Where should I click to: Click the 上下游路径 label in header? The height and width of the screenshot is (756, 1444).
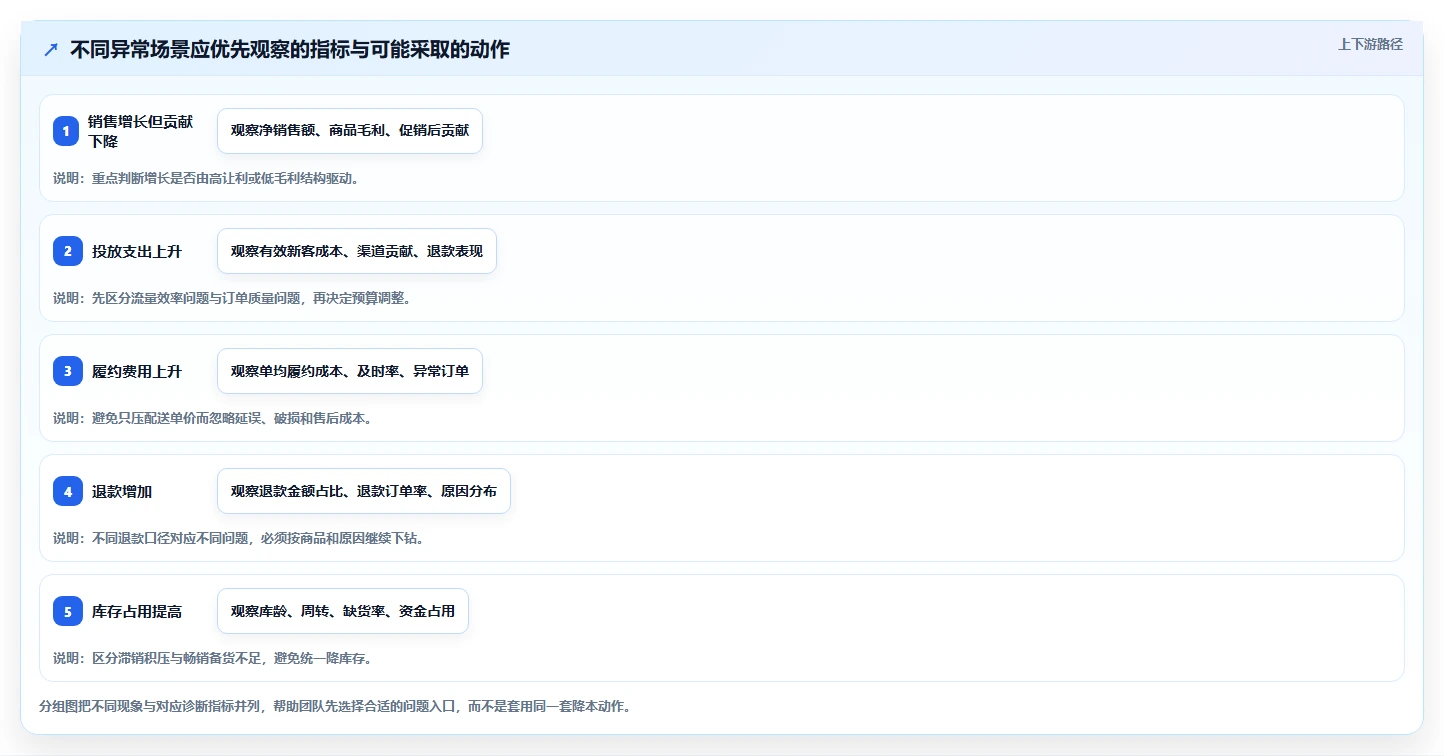click(x=1371, y=44)
